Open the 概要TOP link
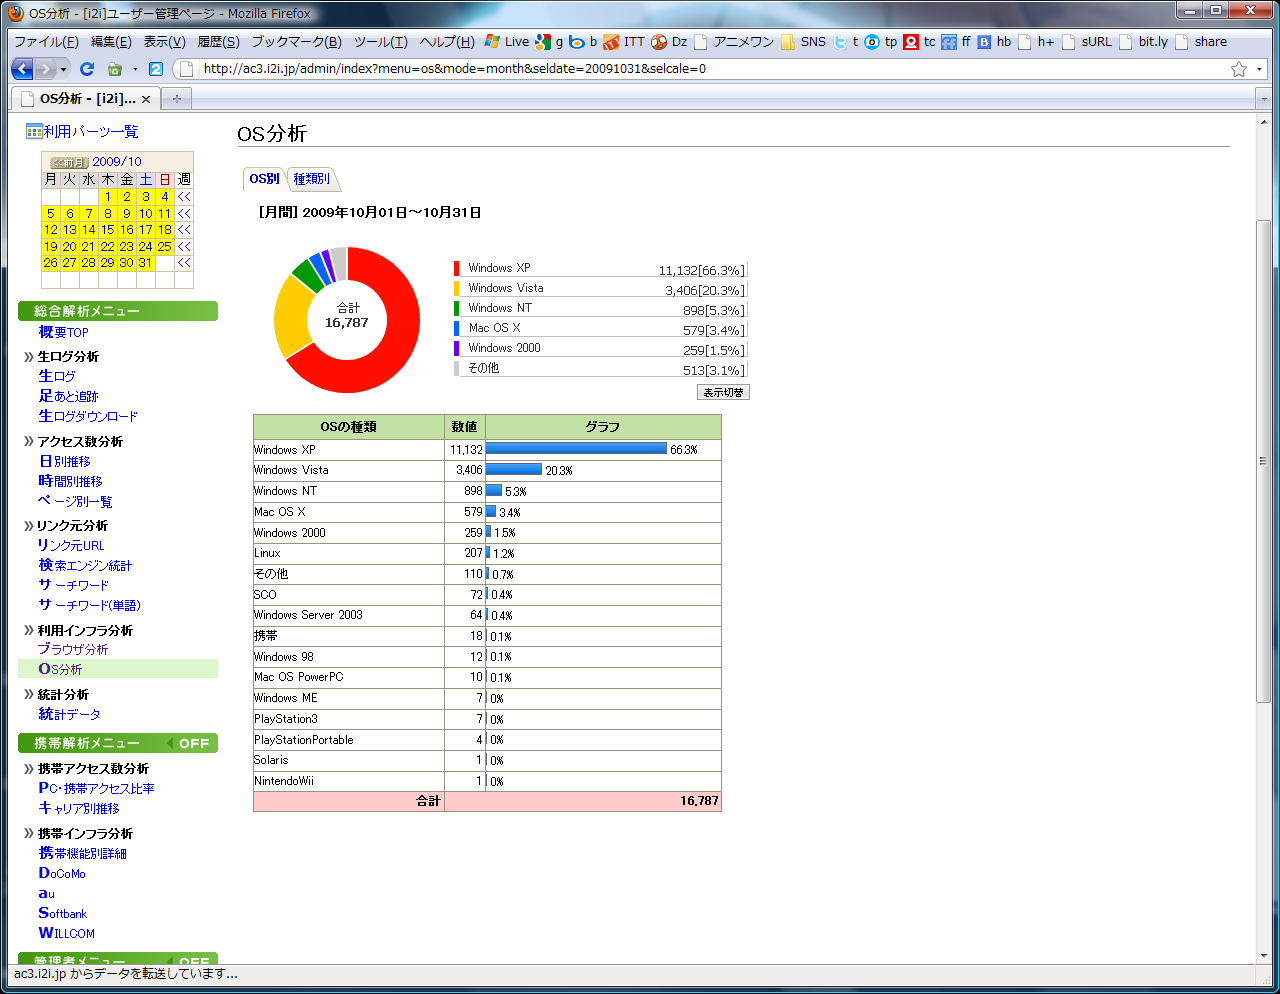 click(63, 332)
